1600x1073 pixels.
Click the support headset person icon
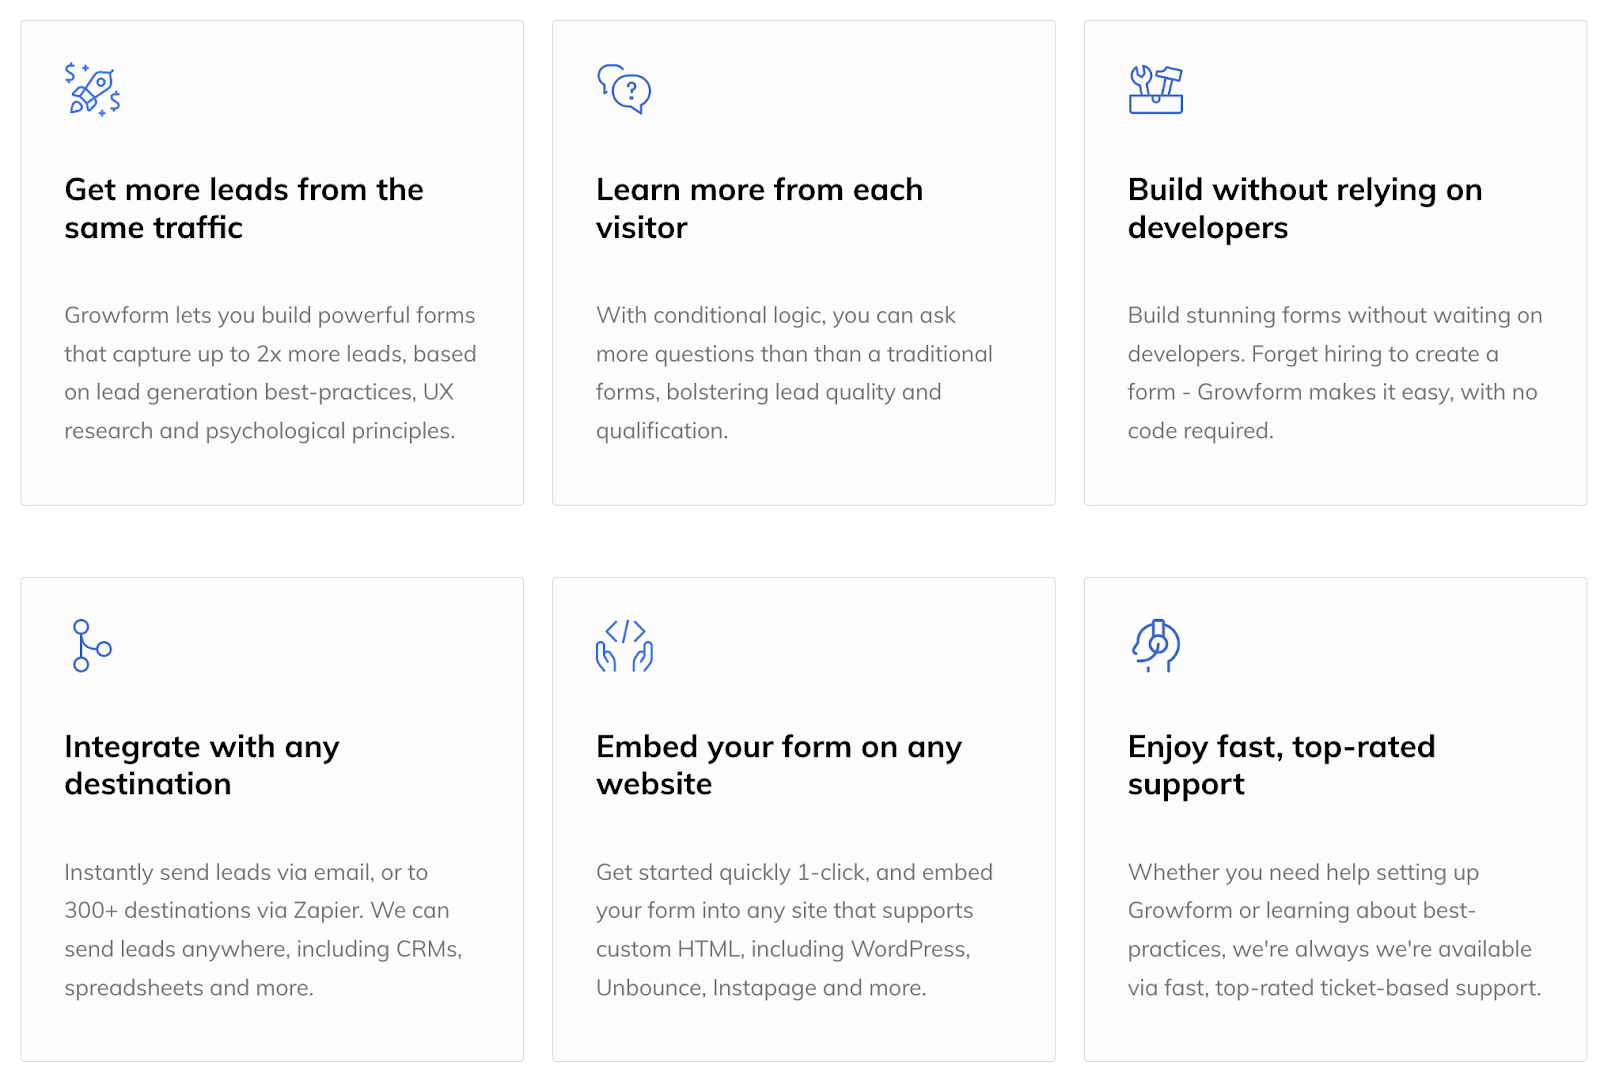pos(1156,646)
